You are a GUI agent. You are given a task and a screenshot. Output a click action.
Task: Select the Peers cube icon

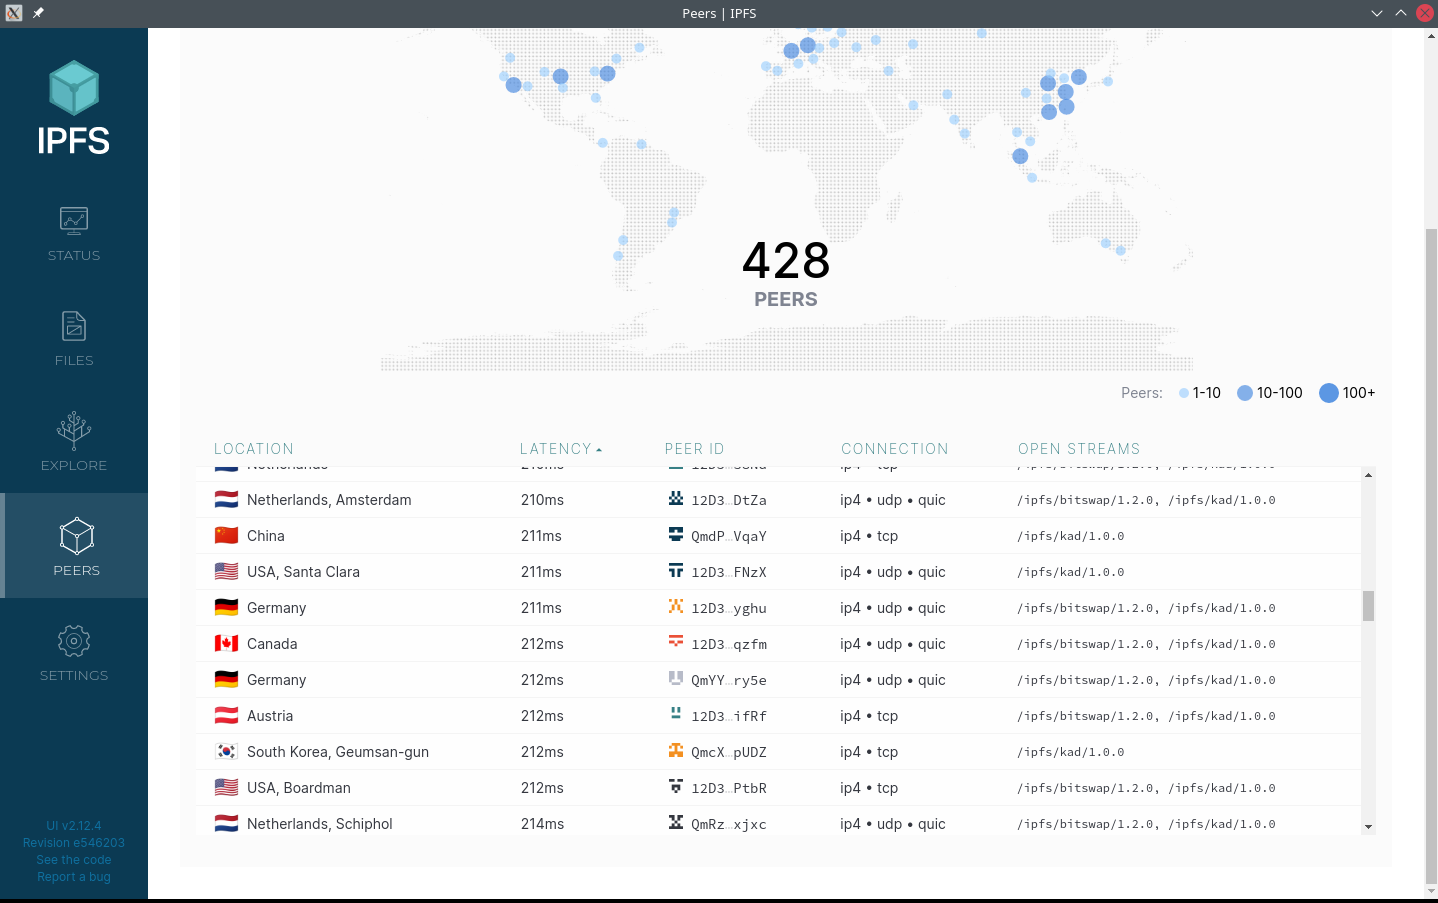[77, 536]
